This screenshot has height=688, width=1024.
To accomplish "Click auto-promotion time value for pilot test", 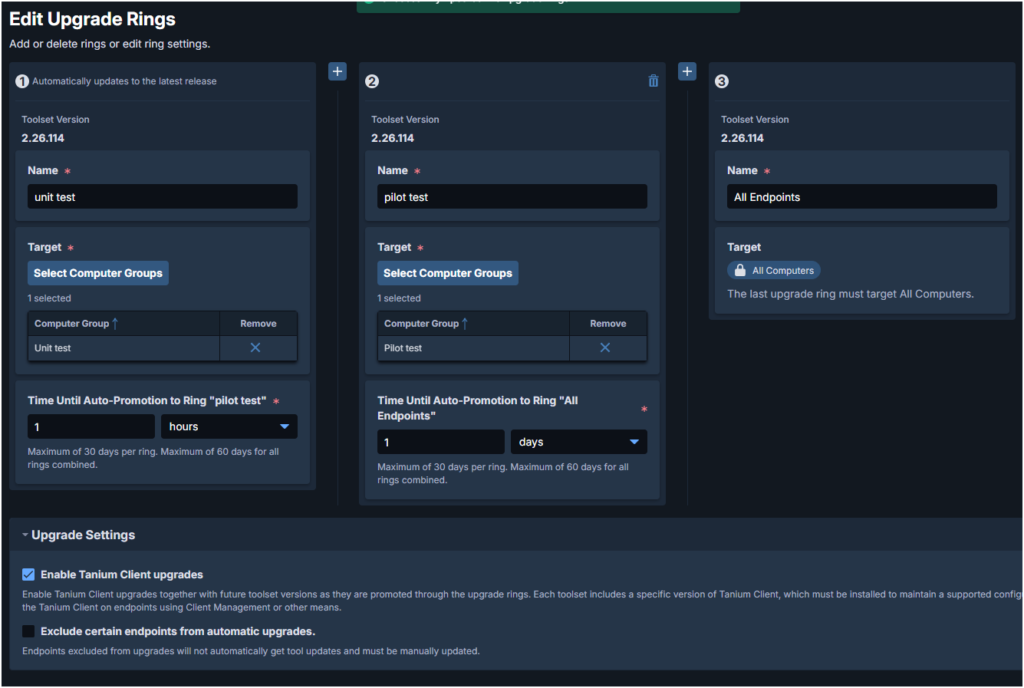I will click(x=441, y=442).
